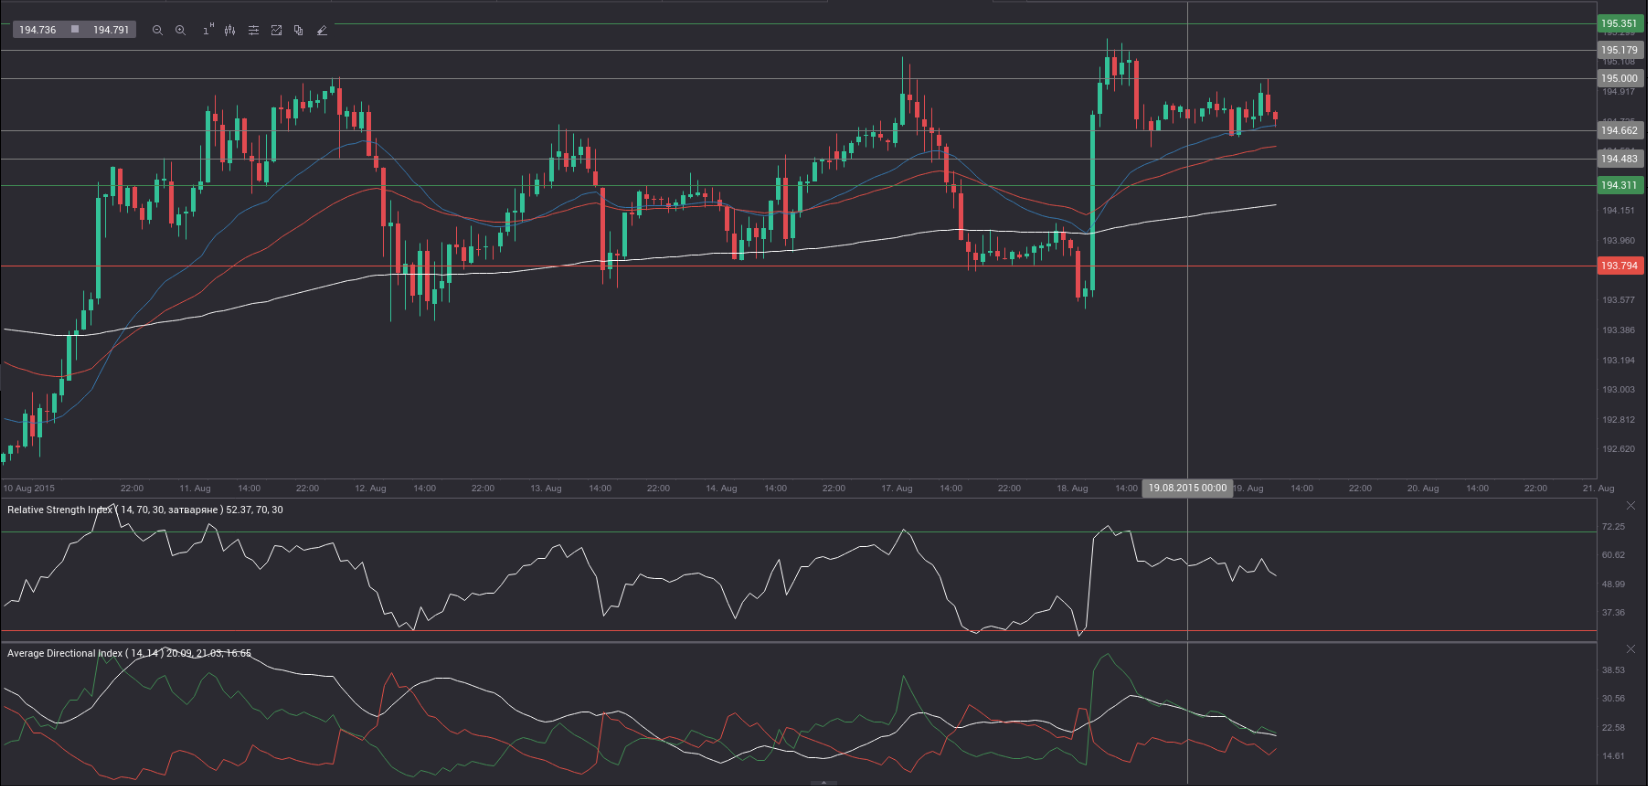Click the buy price 194.791
The height and width of the screenshot is (786, 1648).
point(111,30)
